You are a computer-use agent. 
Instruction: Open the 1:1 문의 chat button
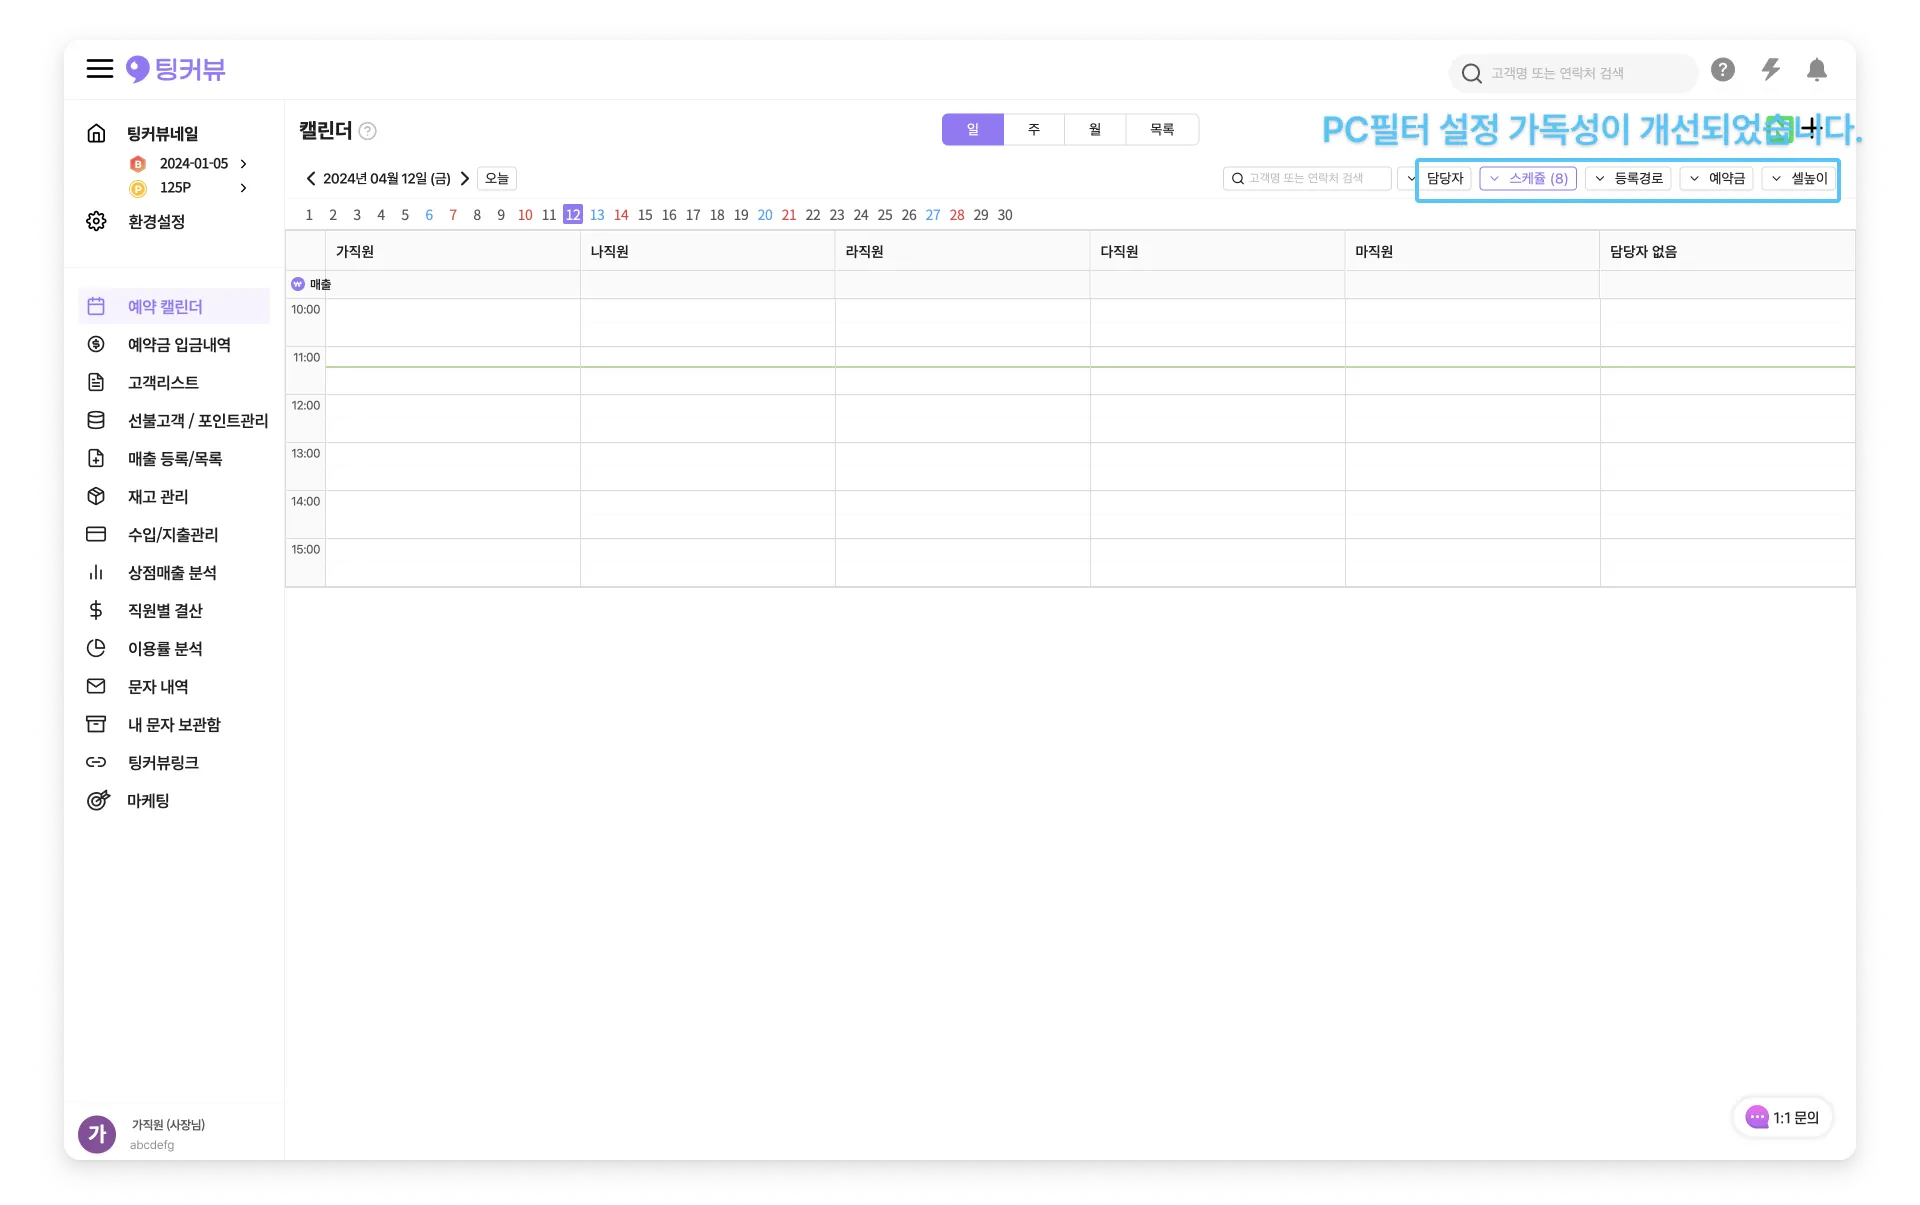point(1782,1118)
